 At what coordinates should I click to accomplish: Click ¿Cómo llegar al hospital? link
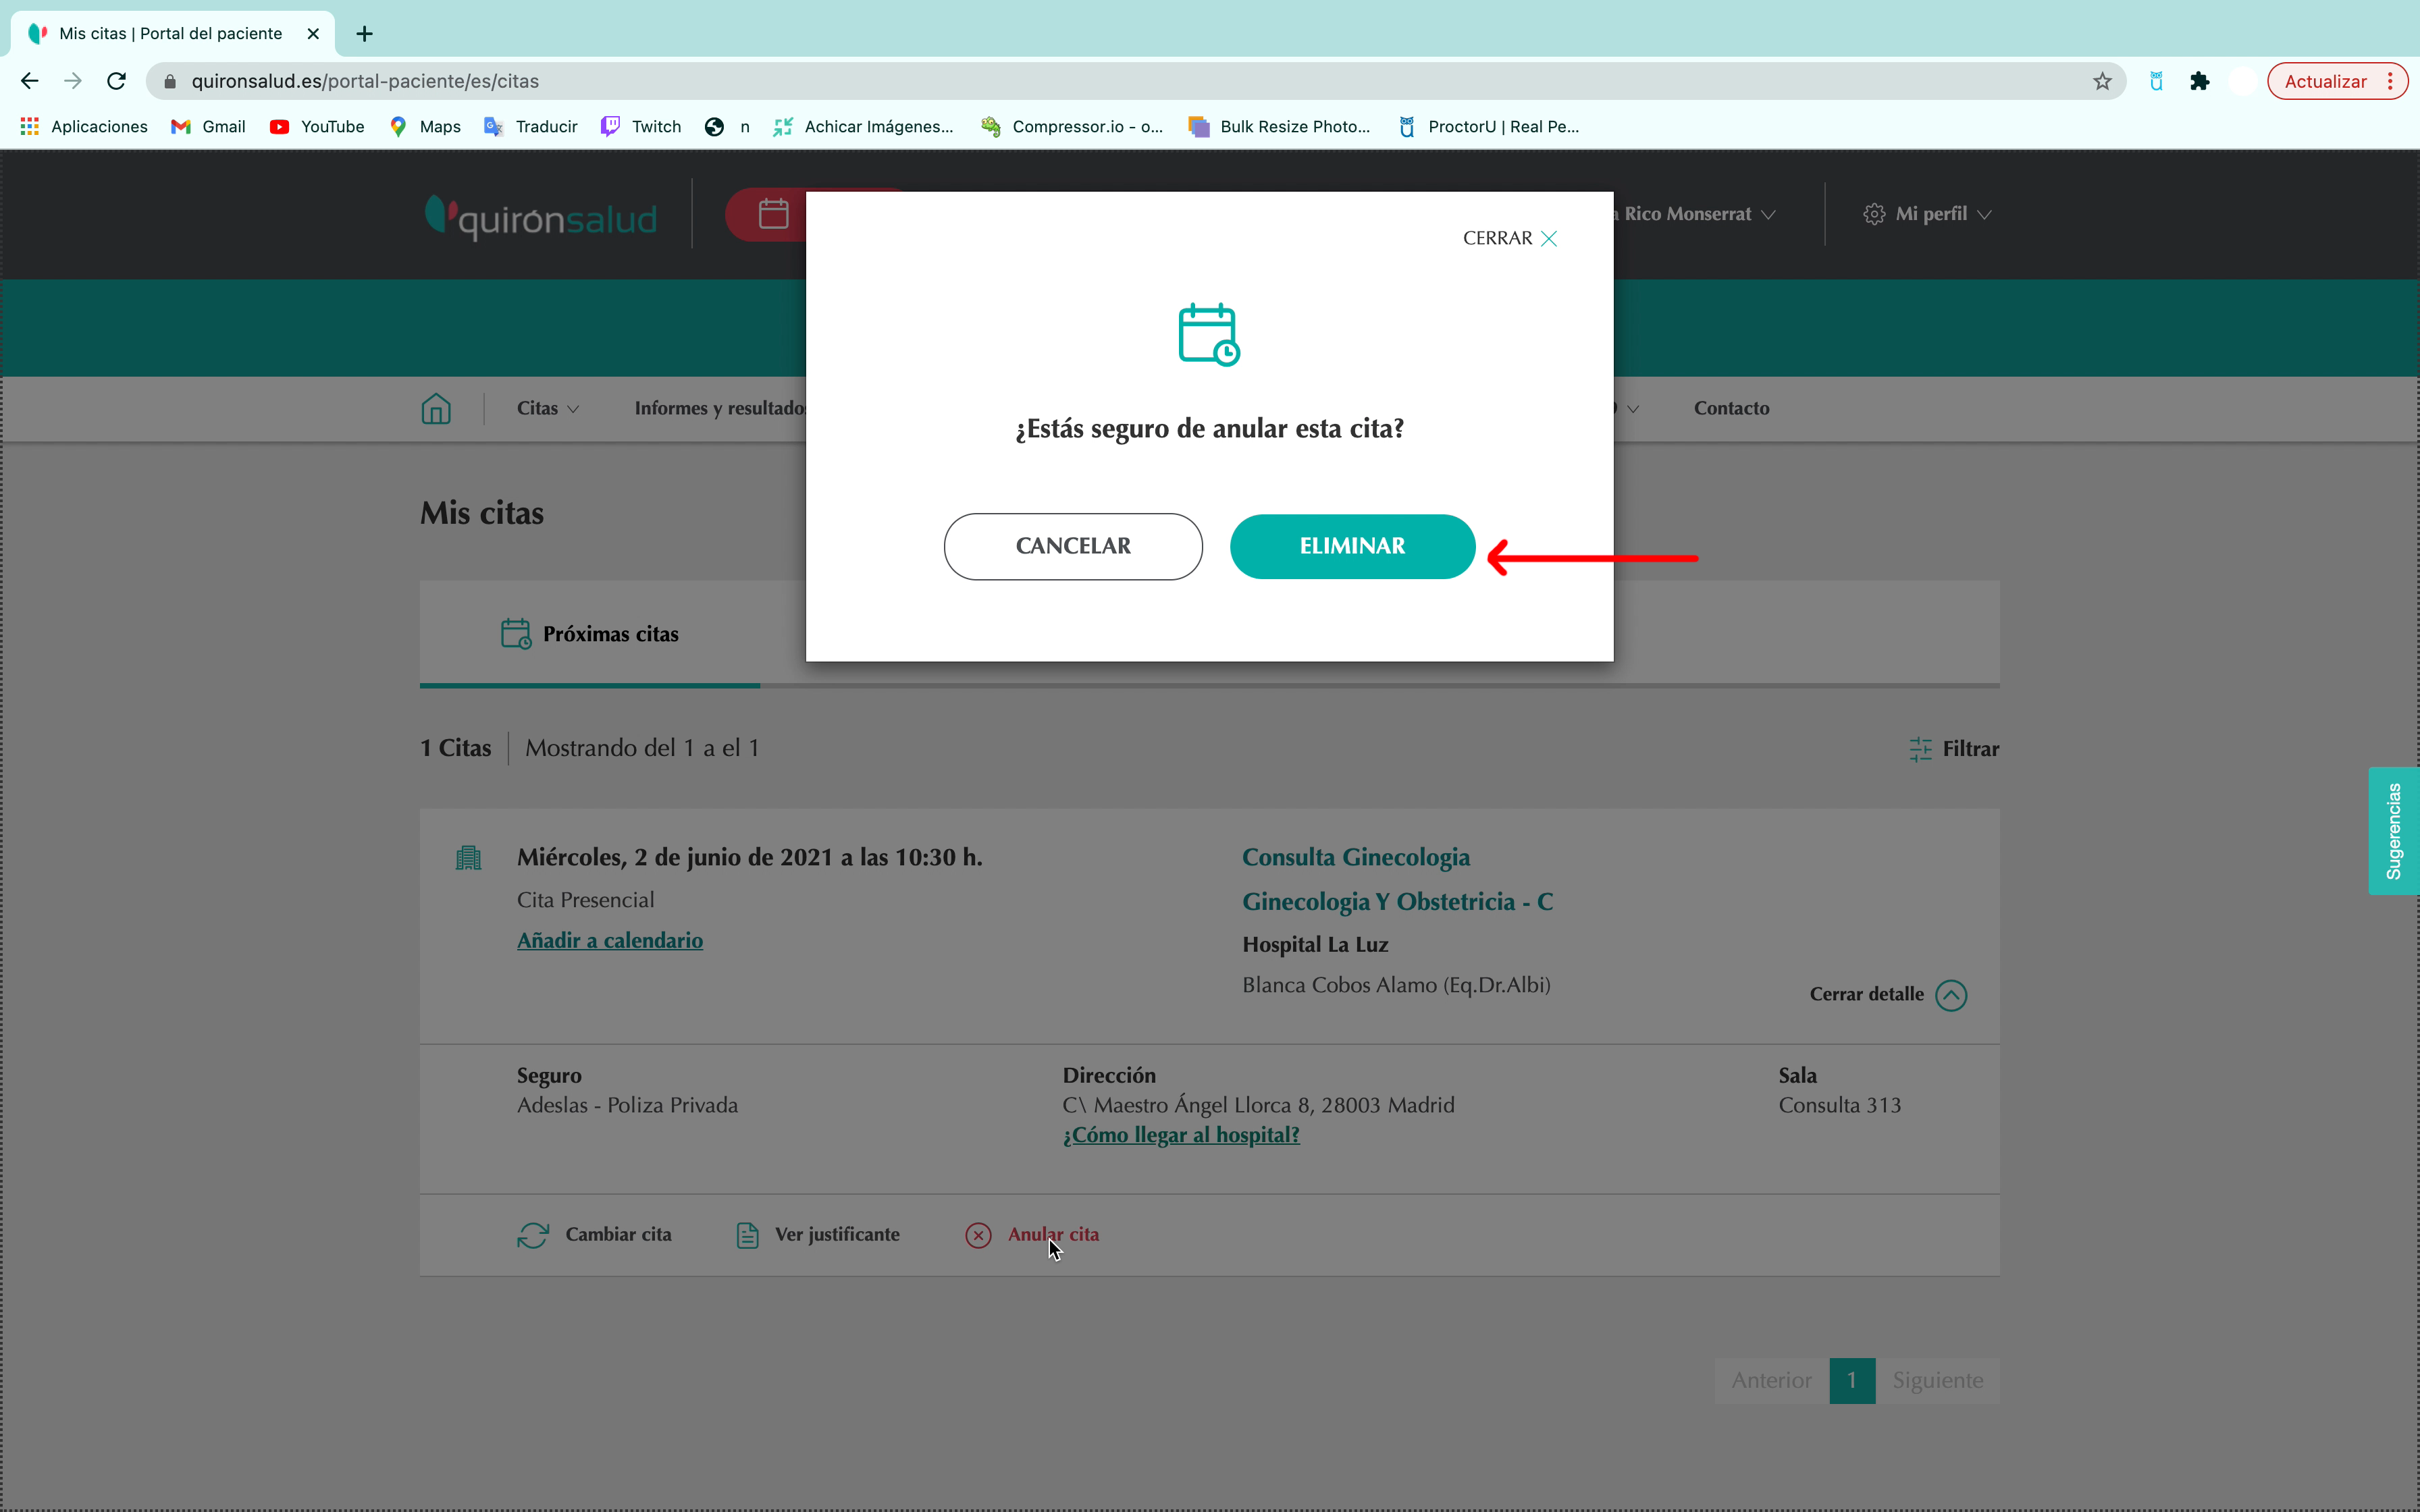tap(1181, 1135)
